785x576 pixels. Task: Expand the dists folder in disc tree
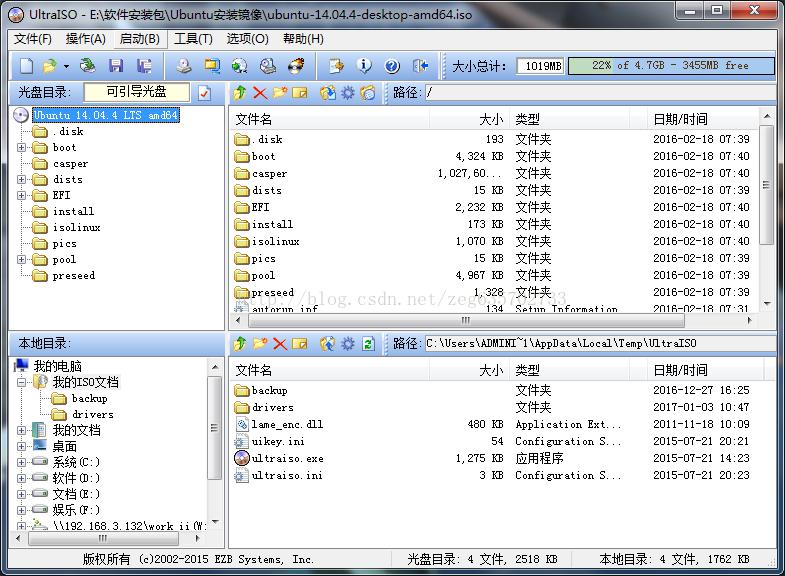[21, 180]
